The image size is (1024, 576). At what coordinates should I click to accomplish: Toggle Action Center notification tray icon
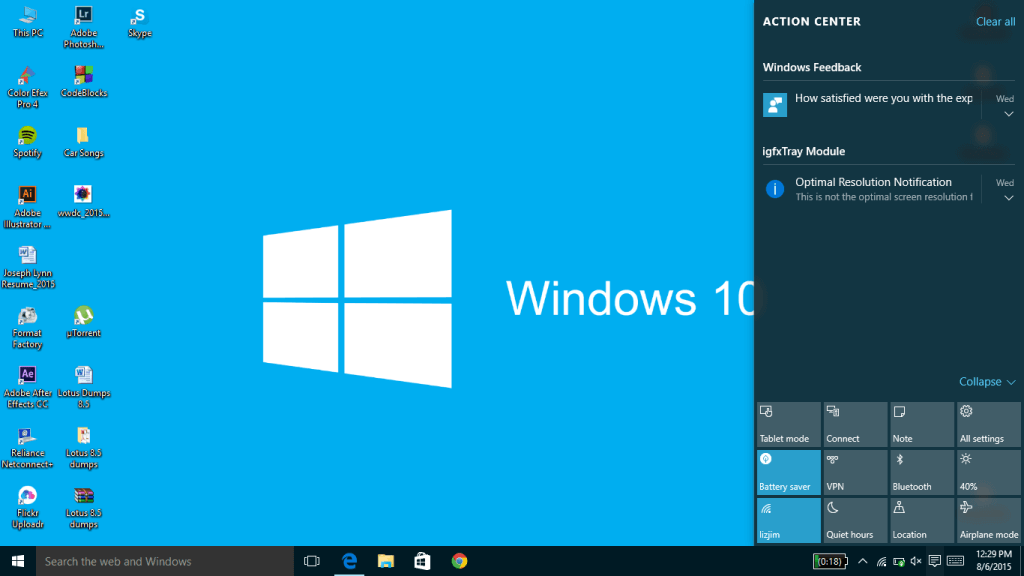point(935,561)
